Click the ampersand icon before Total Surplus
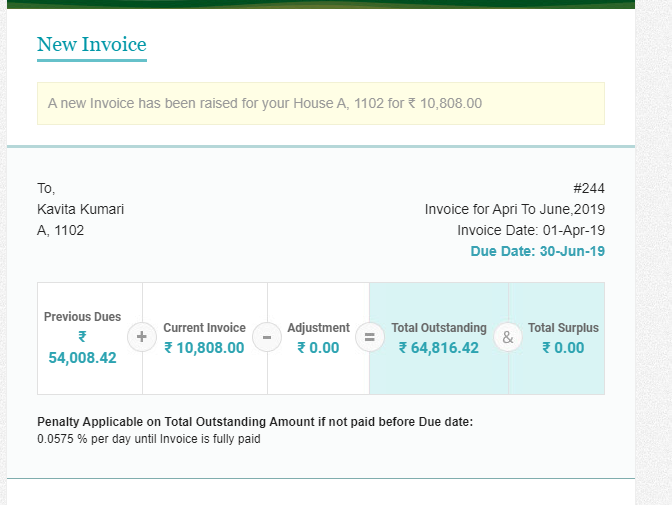This screenshot has width=672, height=505. tap(508, 338)
